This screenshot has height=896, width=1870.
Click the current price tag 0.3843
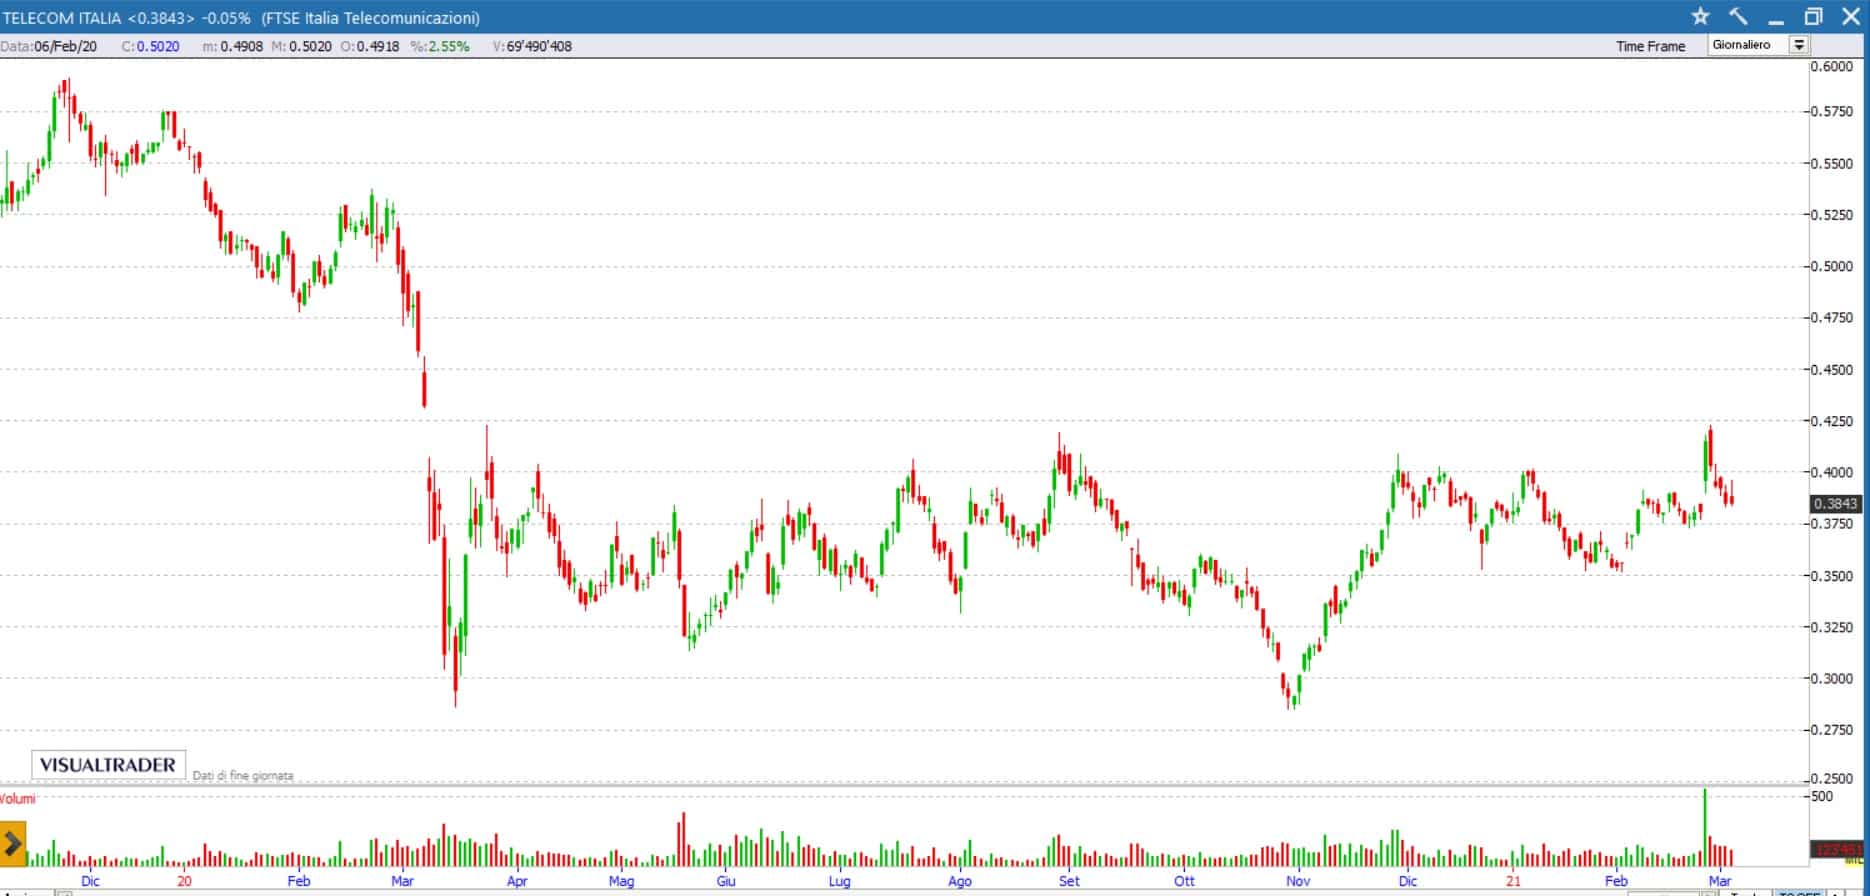[x=1835, y=504]
